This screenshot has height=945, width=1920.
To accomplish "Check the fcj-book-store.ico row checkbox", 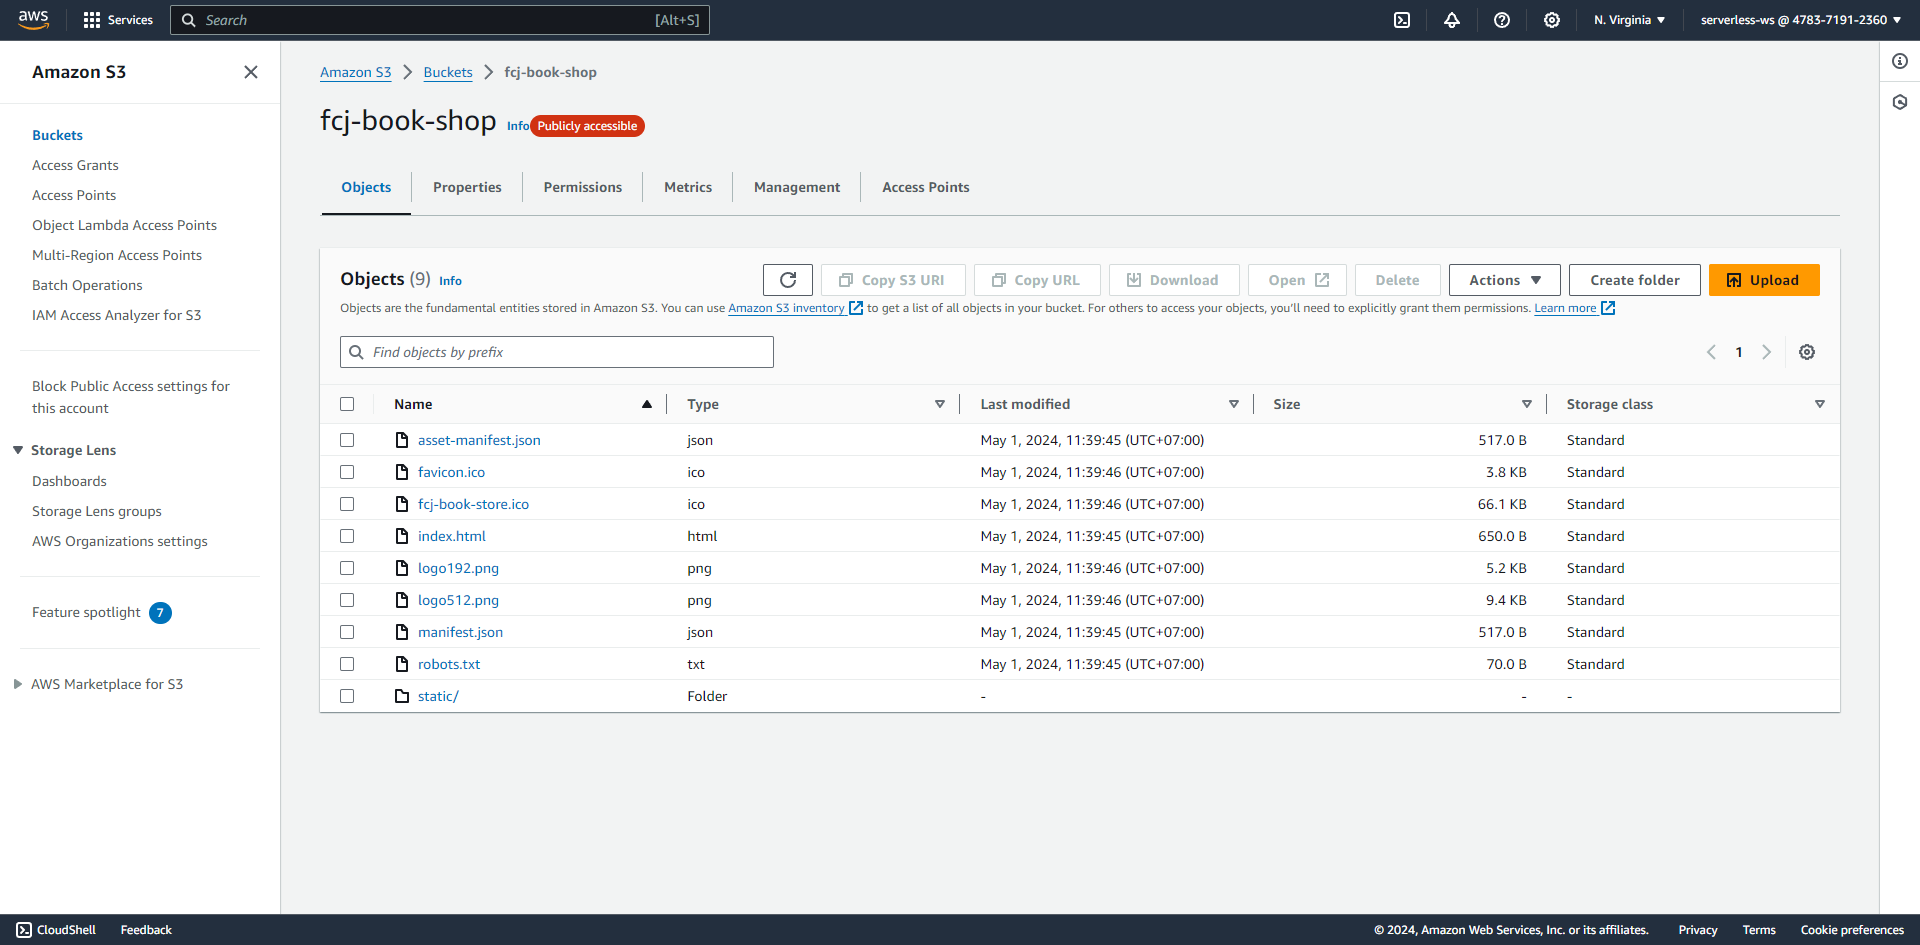I will [x=347, y=504].
